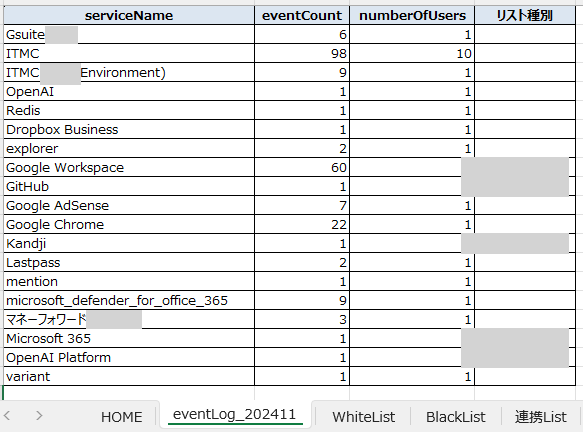Screen dimensions: 583x433
Task: Select eventCount 60 for Google Workspace
Action: 302,167
